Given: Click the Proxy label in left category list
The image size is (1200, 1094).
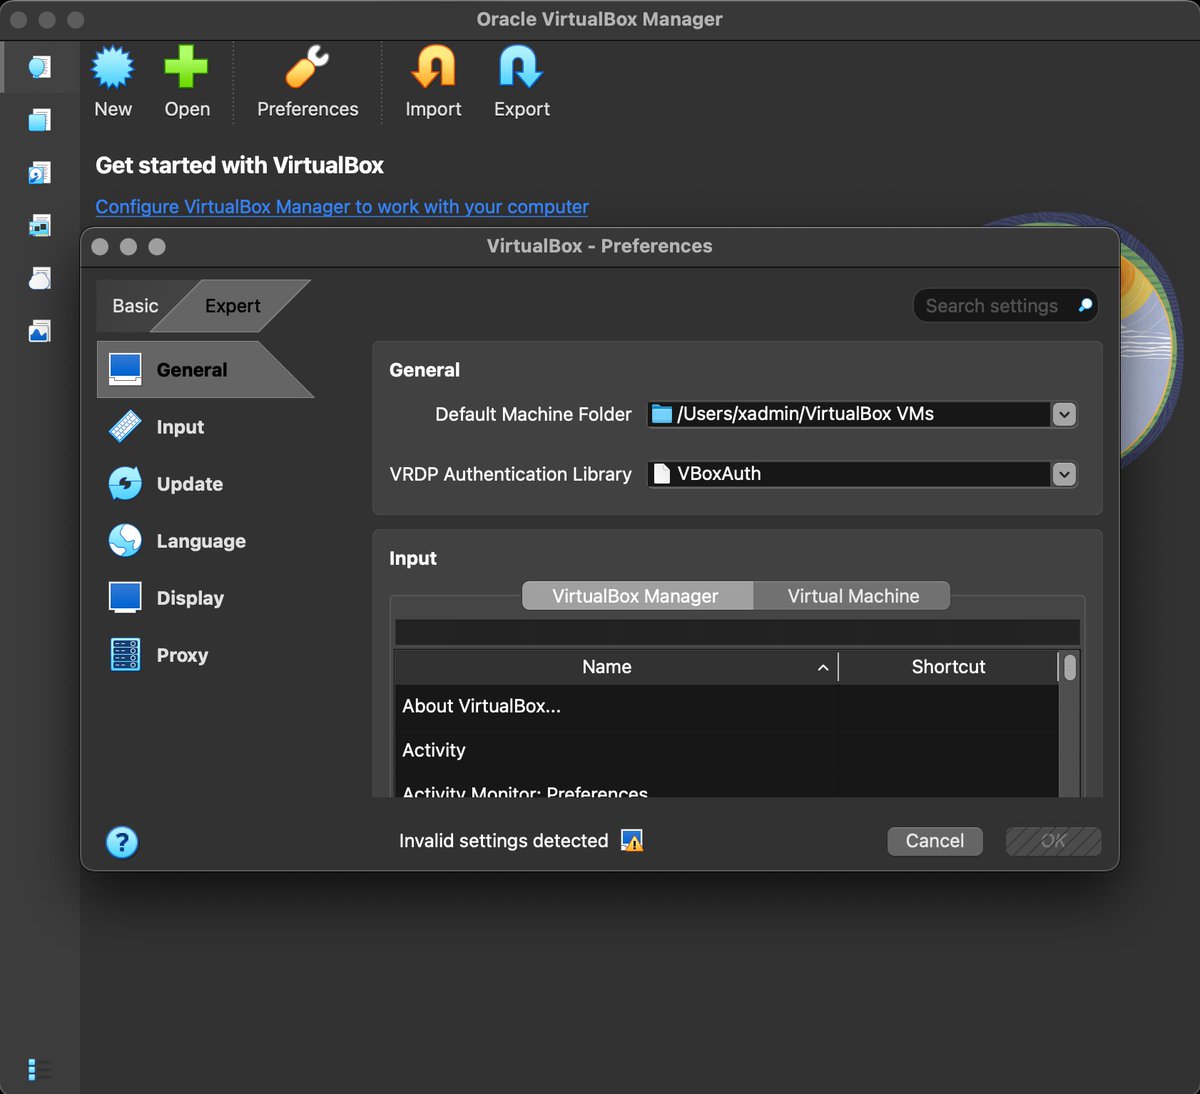Looking at the screenshot, I should 182,655.
